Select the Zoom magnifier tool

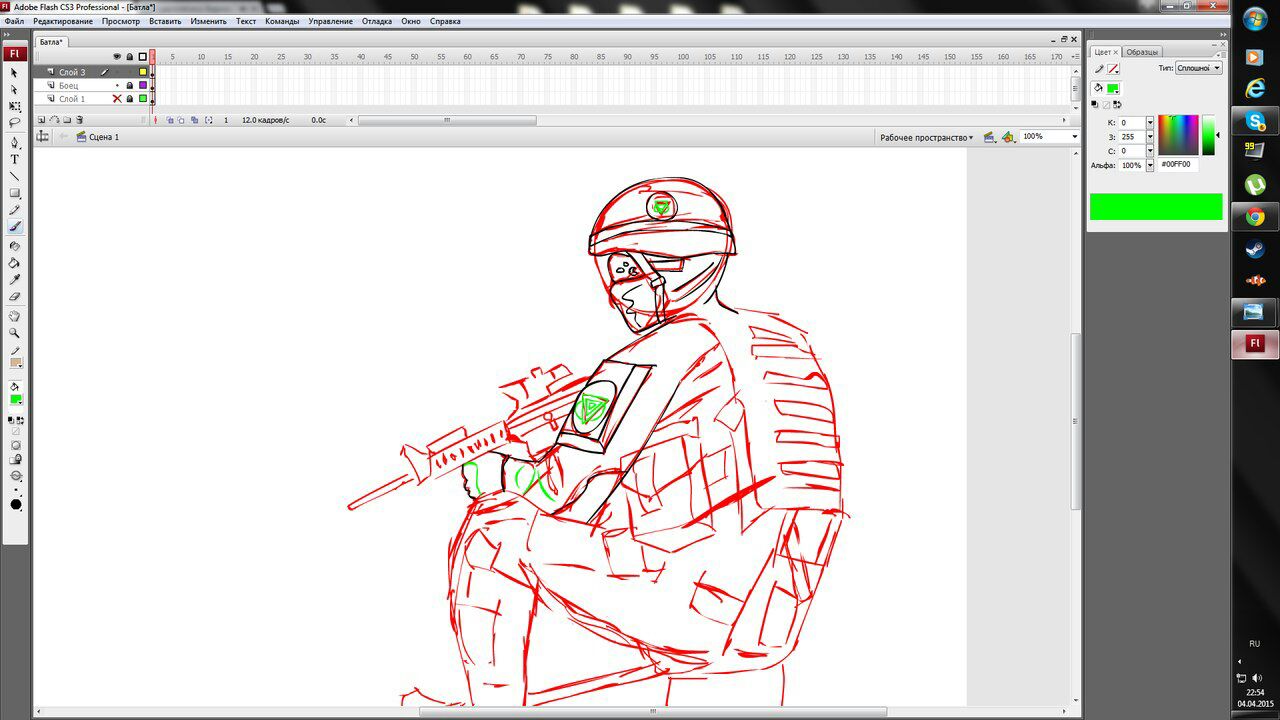point(15,333)
